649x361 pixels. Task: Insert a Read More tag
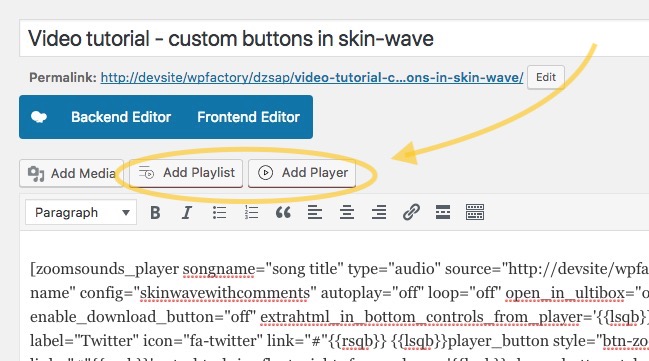[x=443, y=213]
